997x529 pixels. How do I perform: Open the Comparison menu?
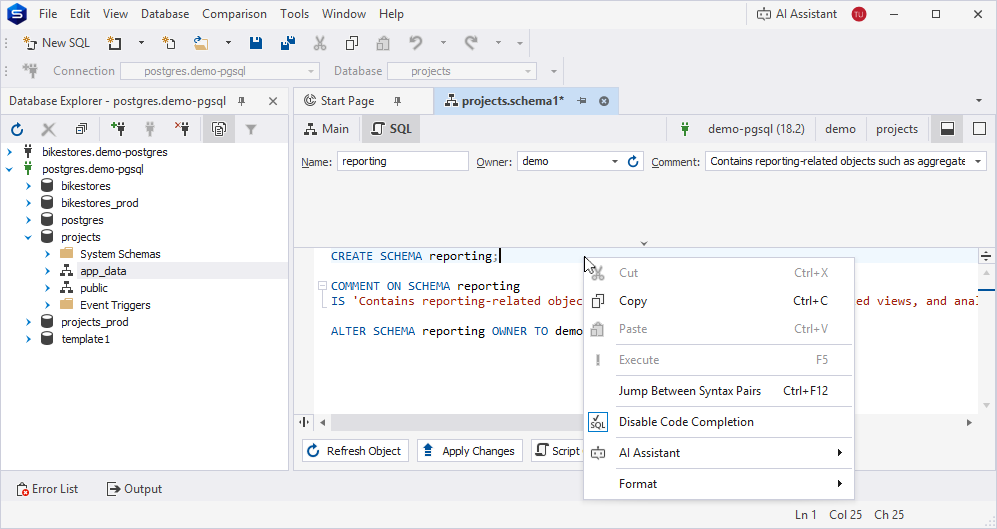coord(234,14)
